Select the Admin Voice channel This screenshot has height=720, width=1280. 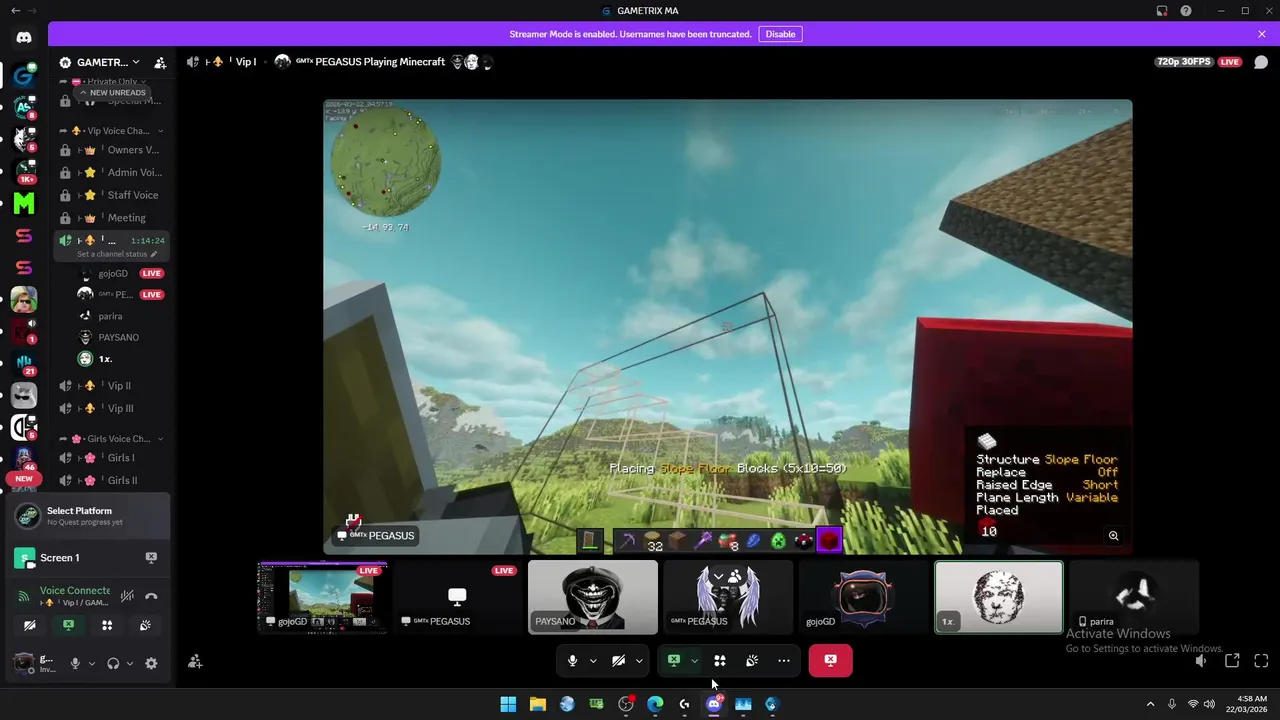tap(111, 172)
